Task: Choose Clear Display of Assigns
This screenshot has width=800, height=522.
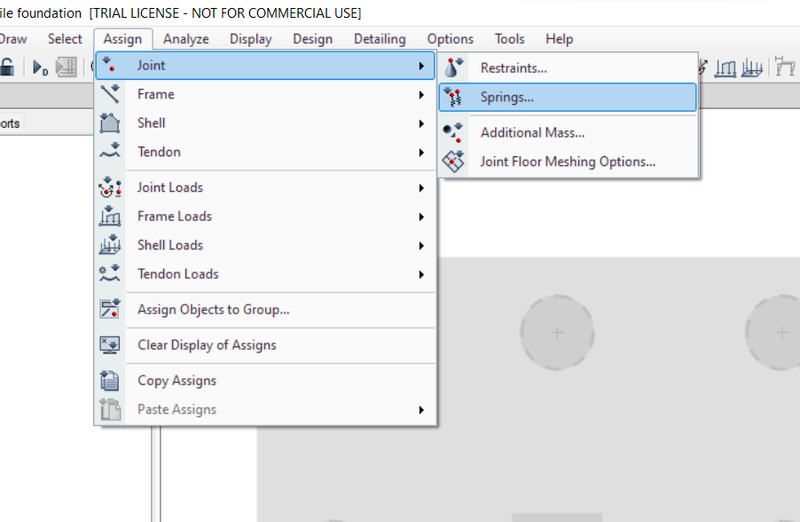Action: (x=265, y=345)
